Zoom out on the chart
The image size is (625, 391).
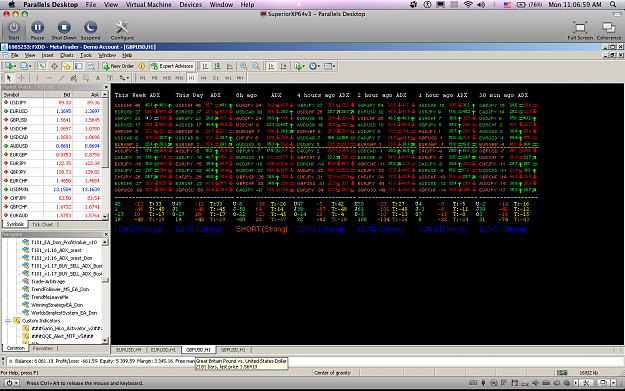pos(256,66)
